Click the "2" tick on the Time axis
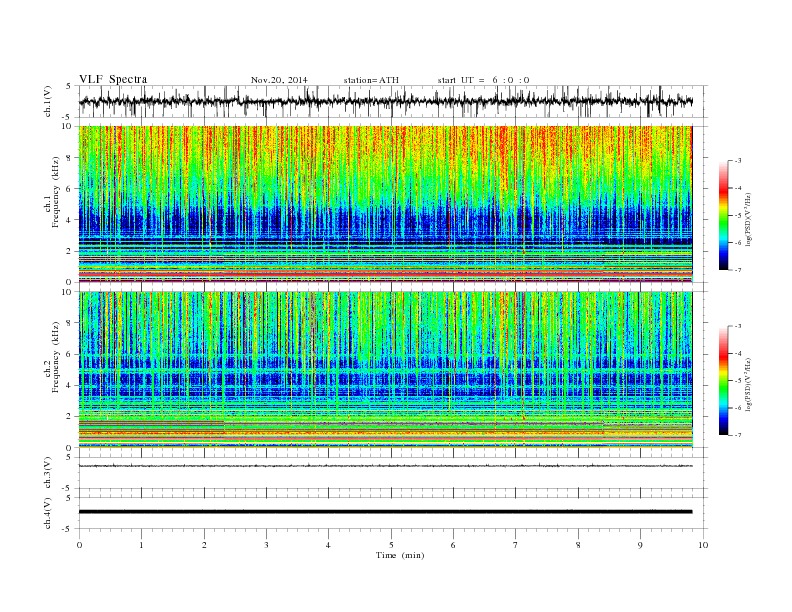The width and height of the screenshot is (792, 612). [x=204, y=545]
